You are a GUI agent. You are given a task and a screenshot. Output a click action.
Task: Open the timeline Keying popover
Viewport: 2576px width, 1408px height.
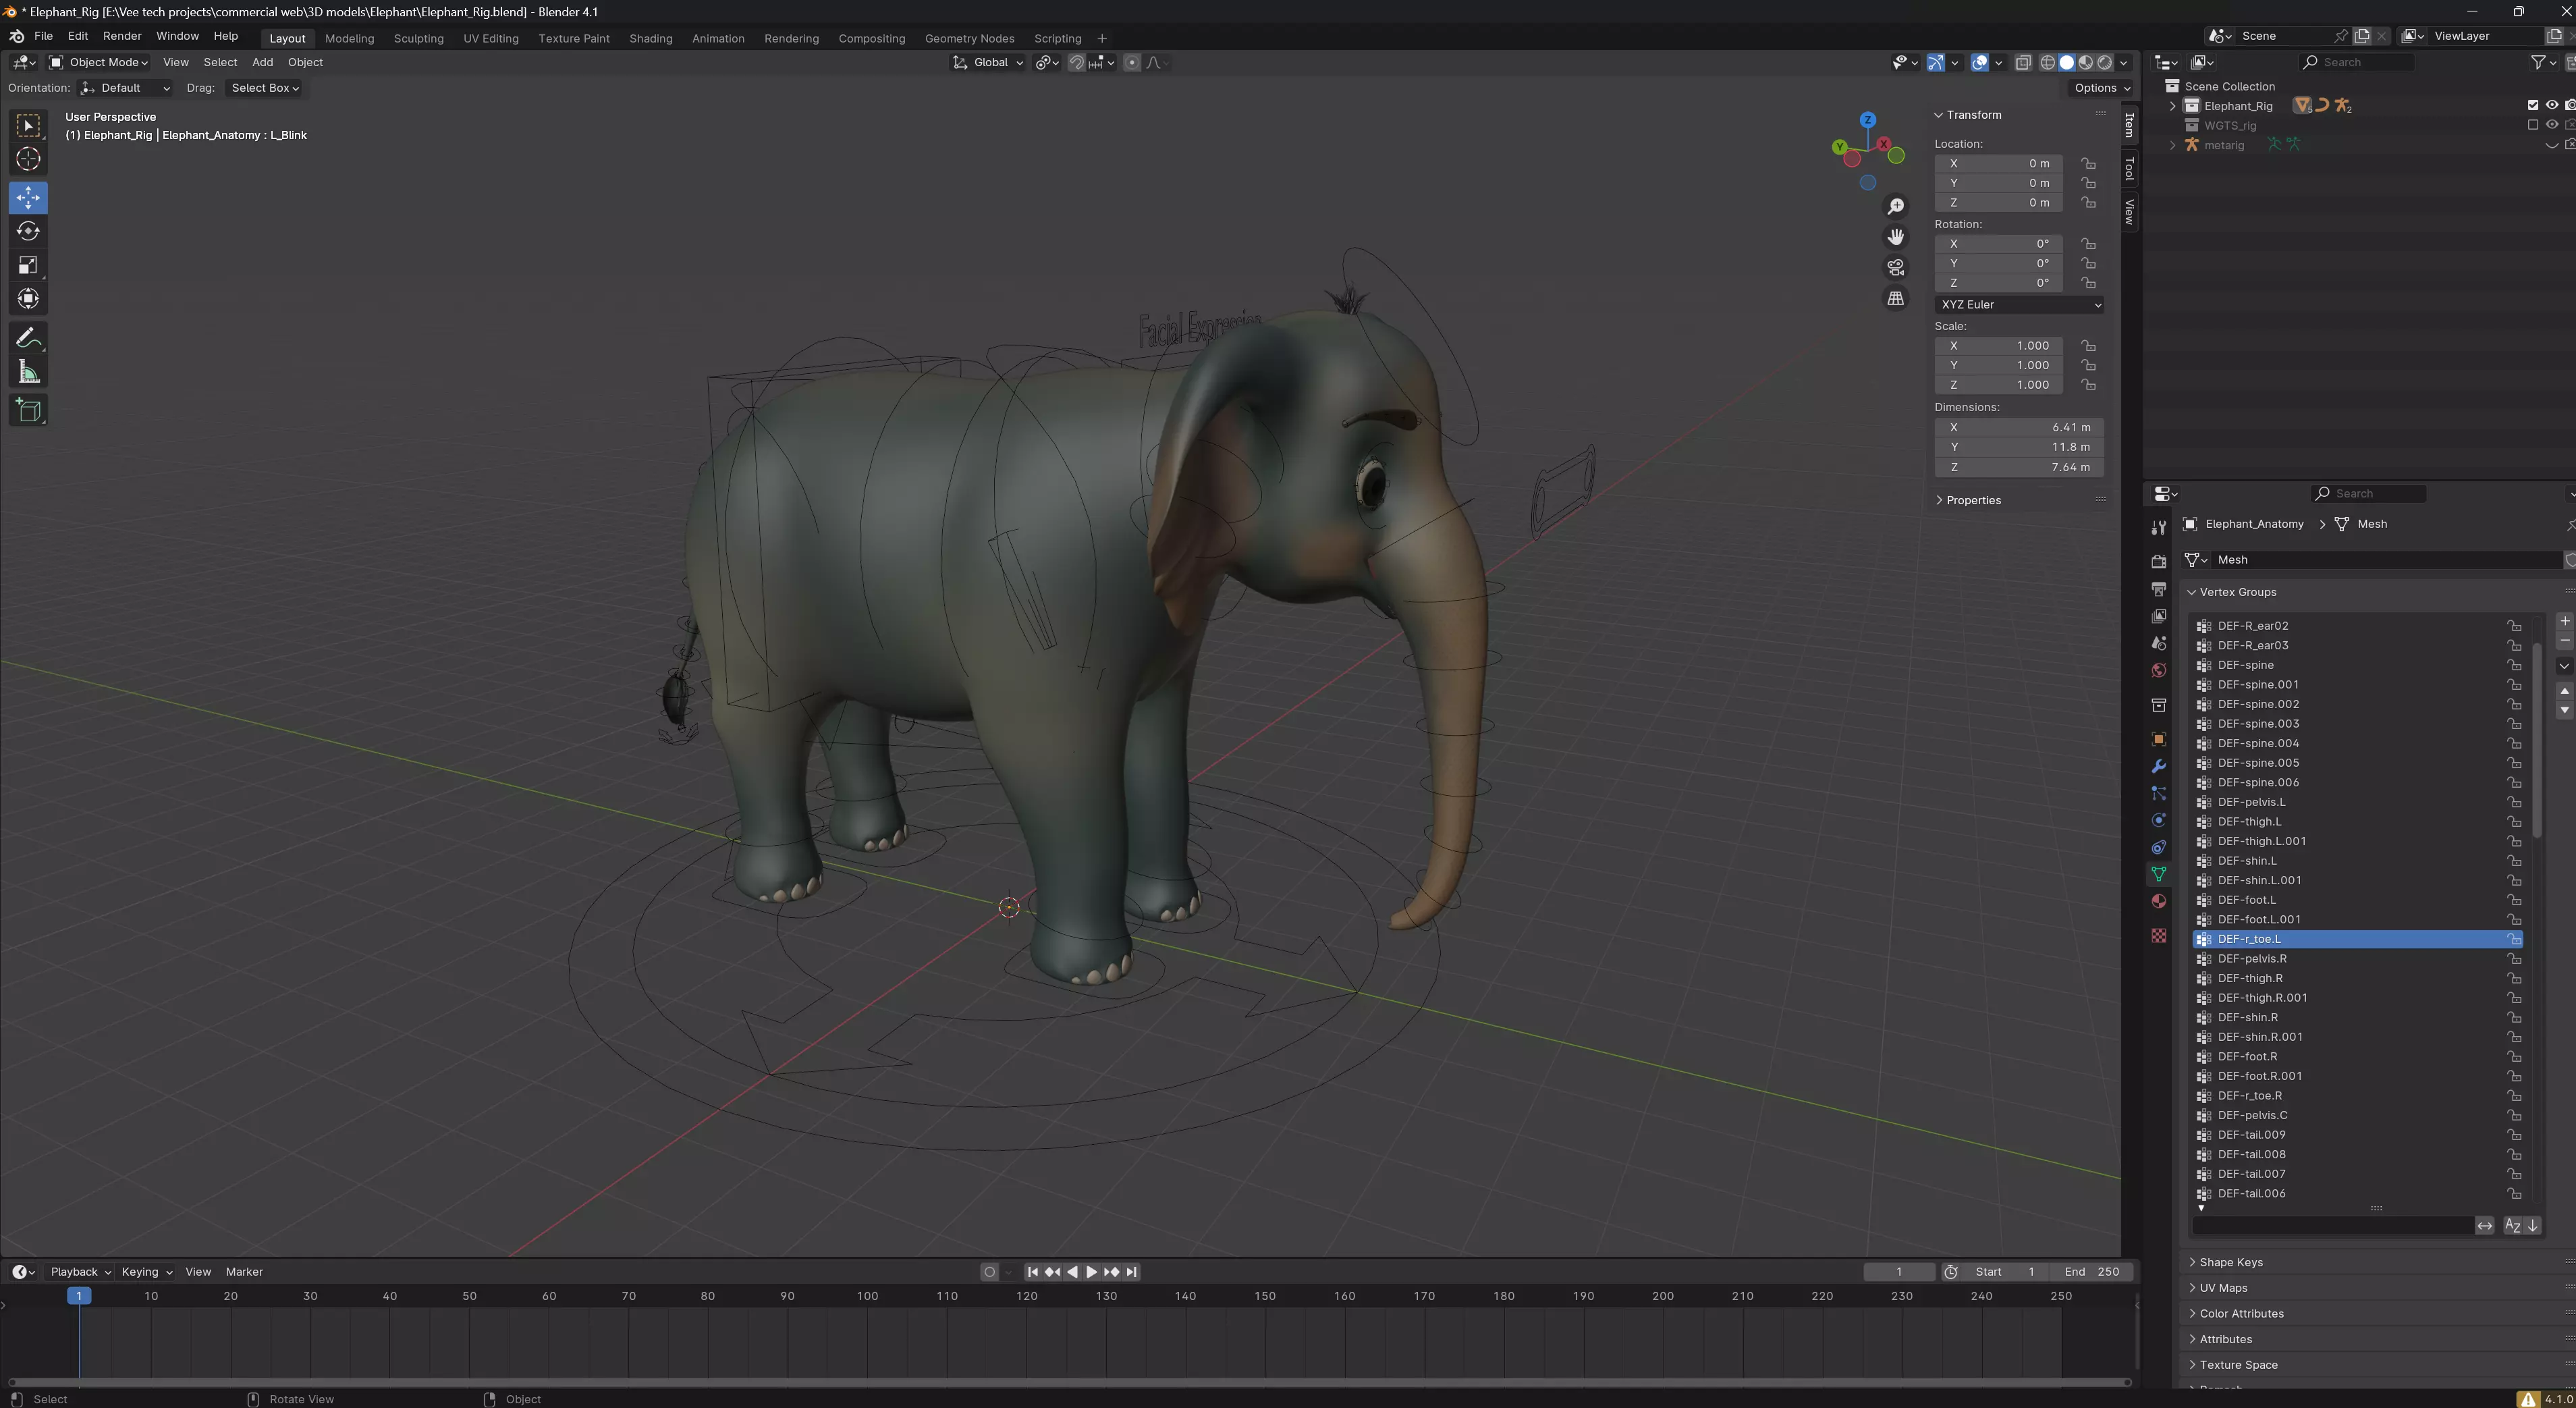click(146, 1272)
